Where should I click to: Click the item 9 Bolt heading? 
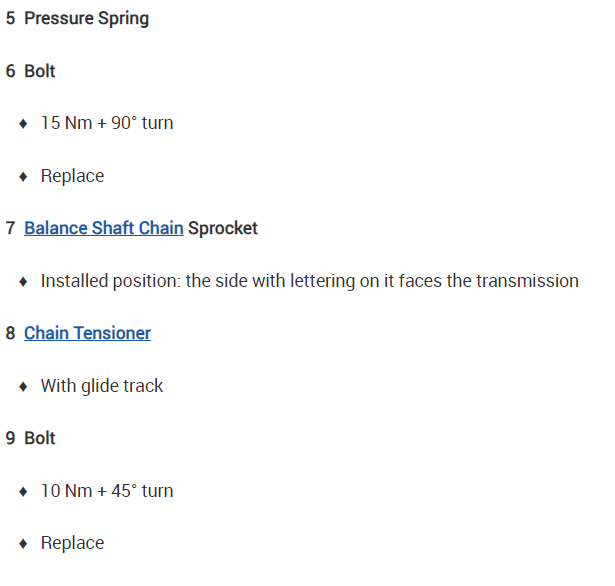point(40,438)
